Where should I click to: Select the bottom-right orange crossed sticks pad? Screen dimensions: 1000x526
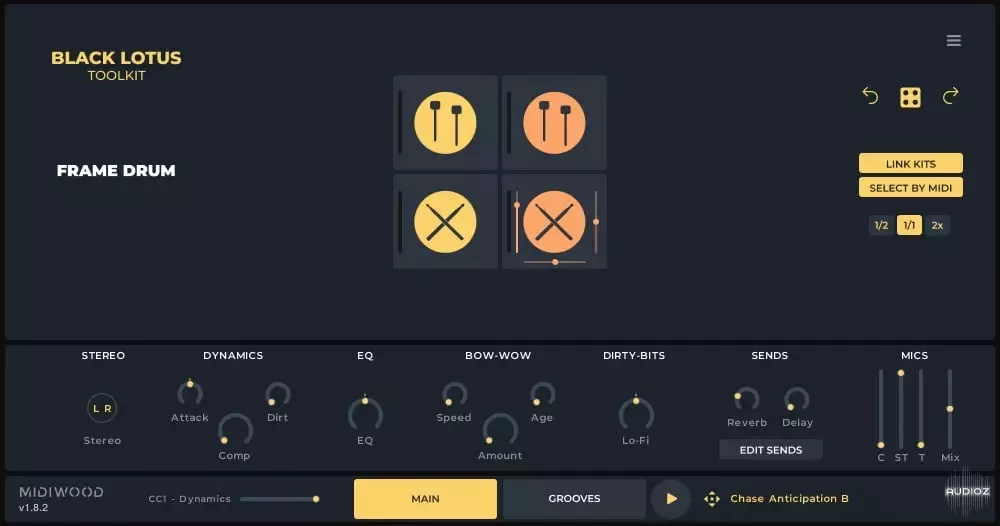click(554, 221)
